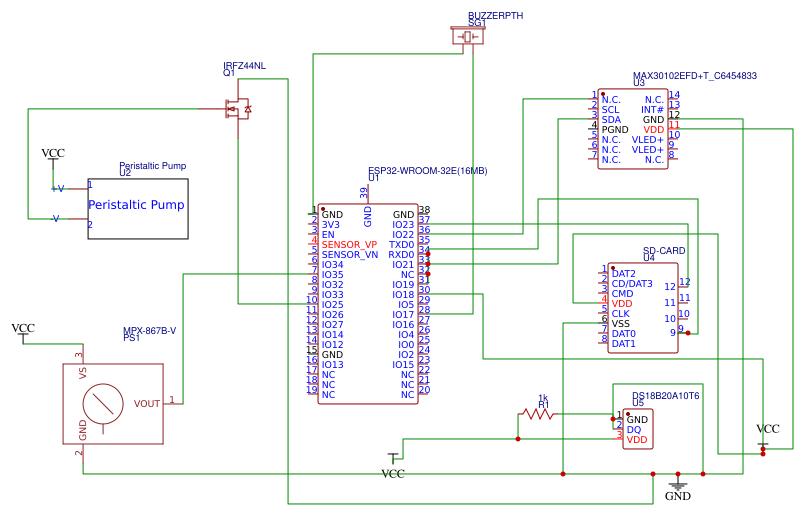Select the +V terminal of the pump
803x514 pixels.
point(57,189)
